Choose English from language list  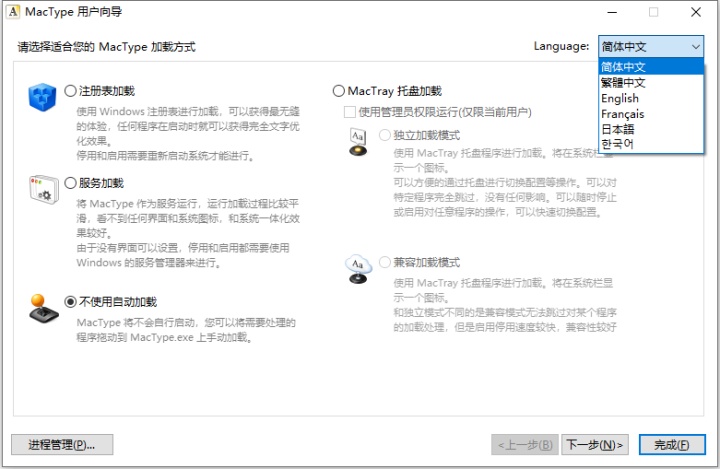tap(651, 98)
